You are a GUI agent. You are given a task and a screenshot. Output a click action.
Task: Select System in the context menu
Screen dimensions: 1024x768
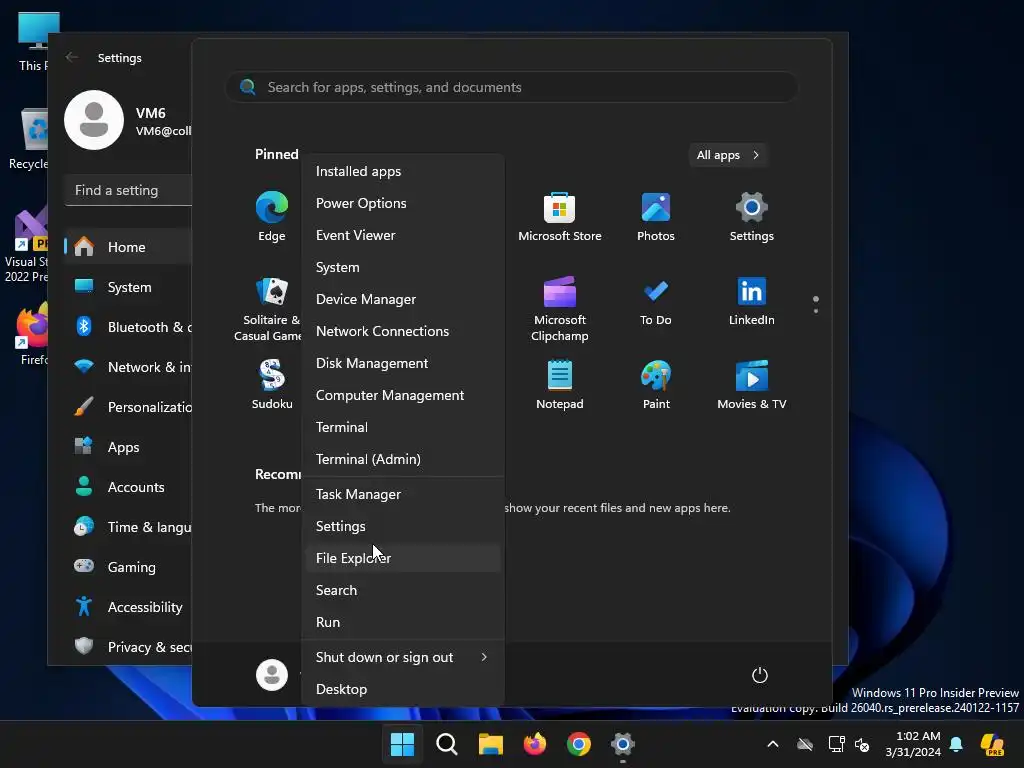click(402, 267)
